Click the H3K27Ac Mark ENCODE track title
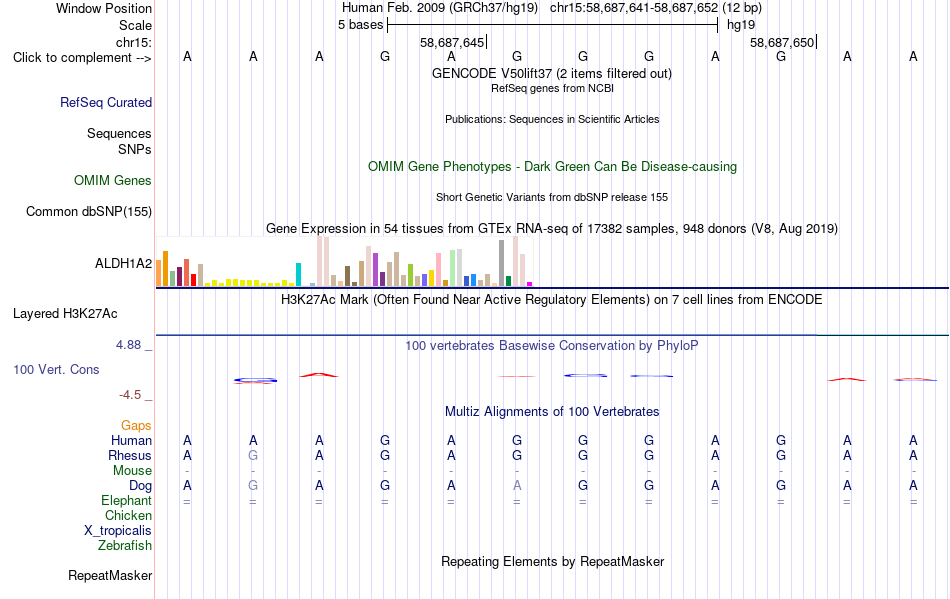 552,299
